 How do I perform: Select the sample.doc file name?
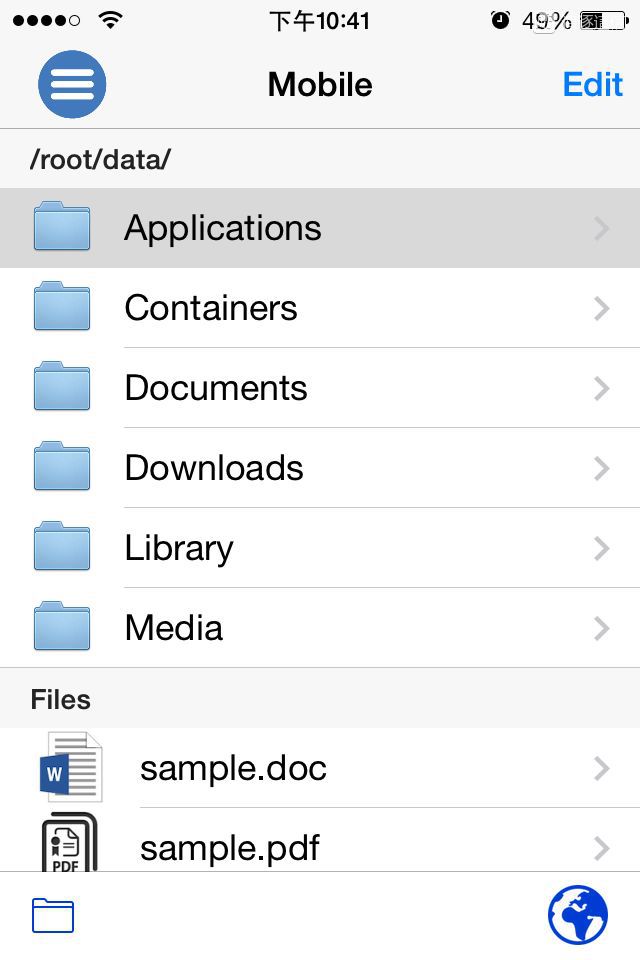coord(233,768)
